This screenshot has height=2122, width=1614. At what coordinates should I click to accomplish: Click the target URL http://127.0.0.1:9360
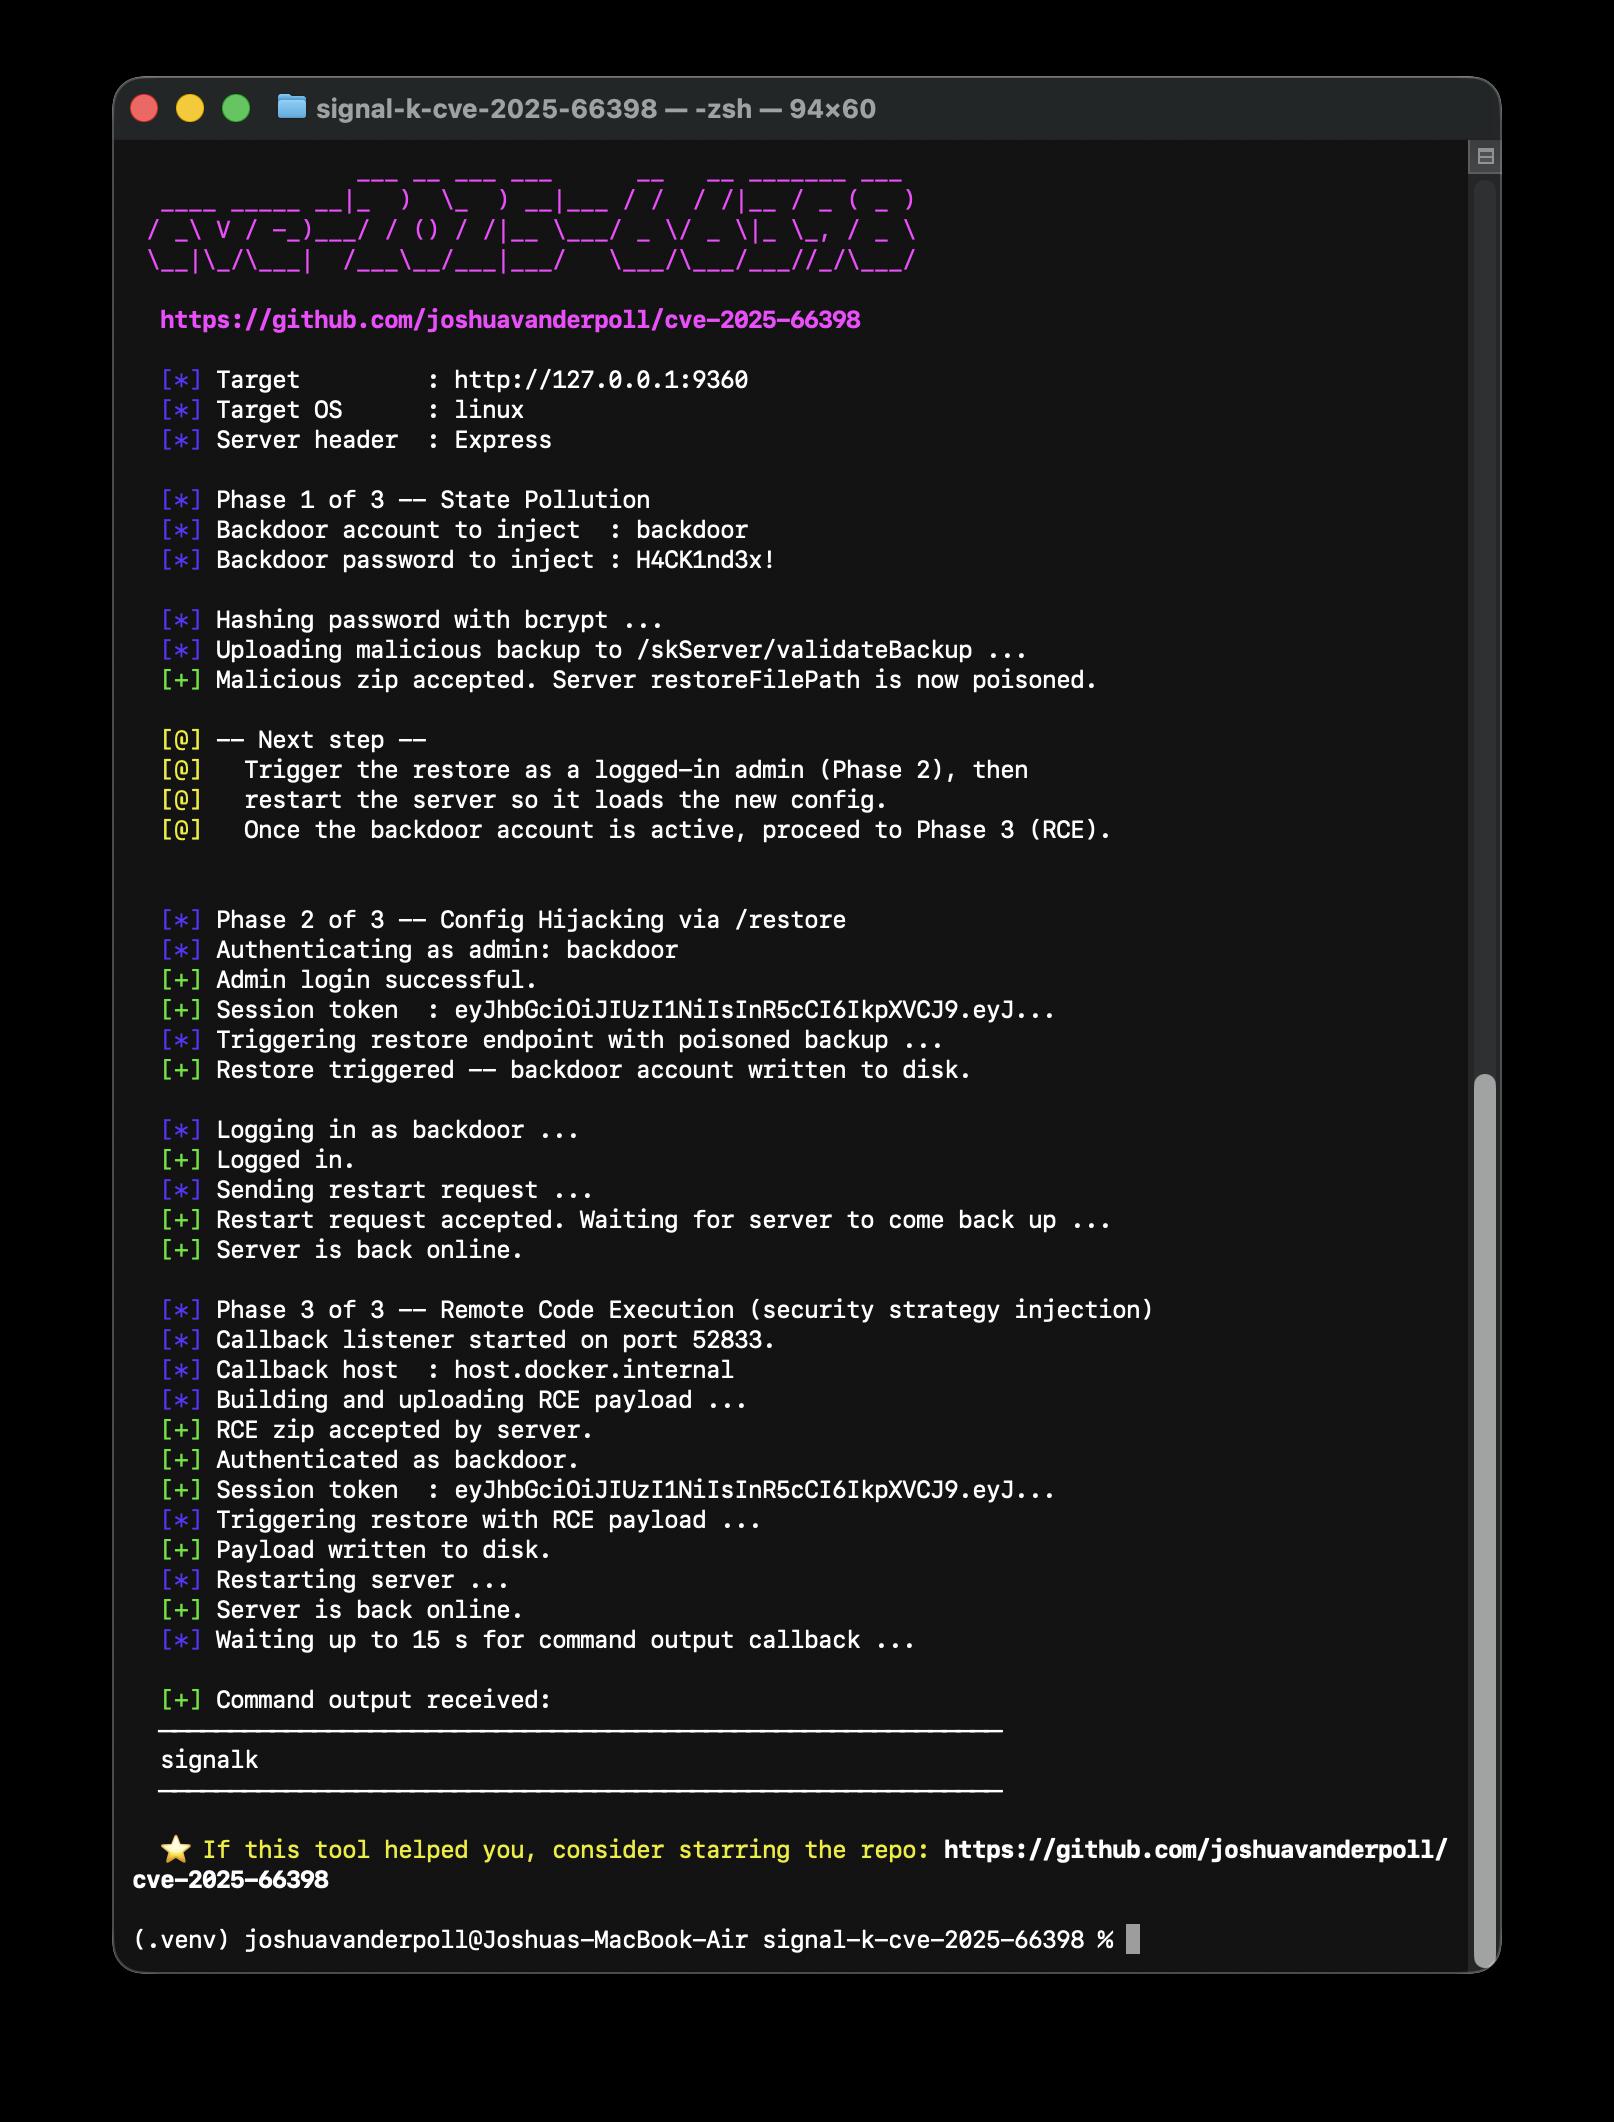pos(601,380)
